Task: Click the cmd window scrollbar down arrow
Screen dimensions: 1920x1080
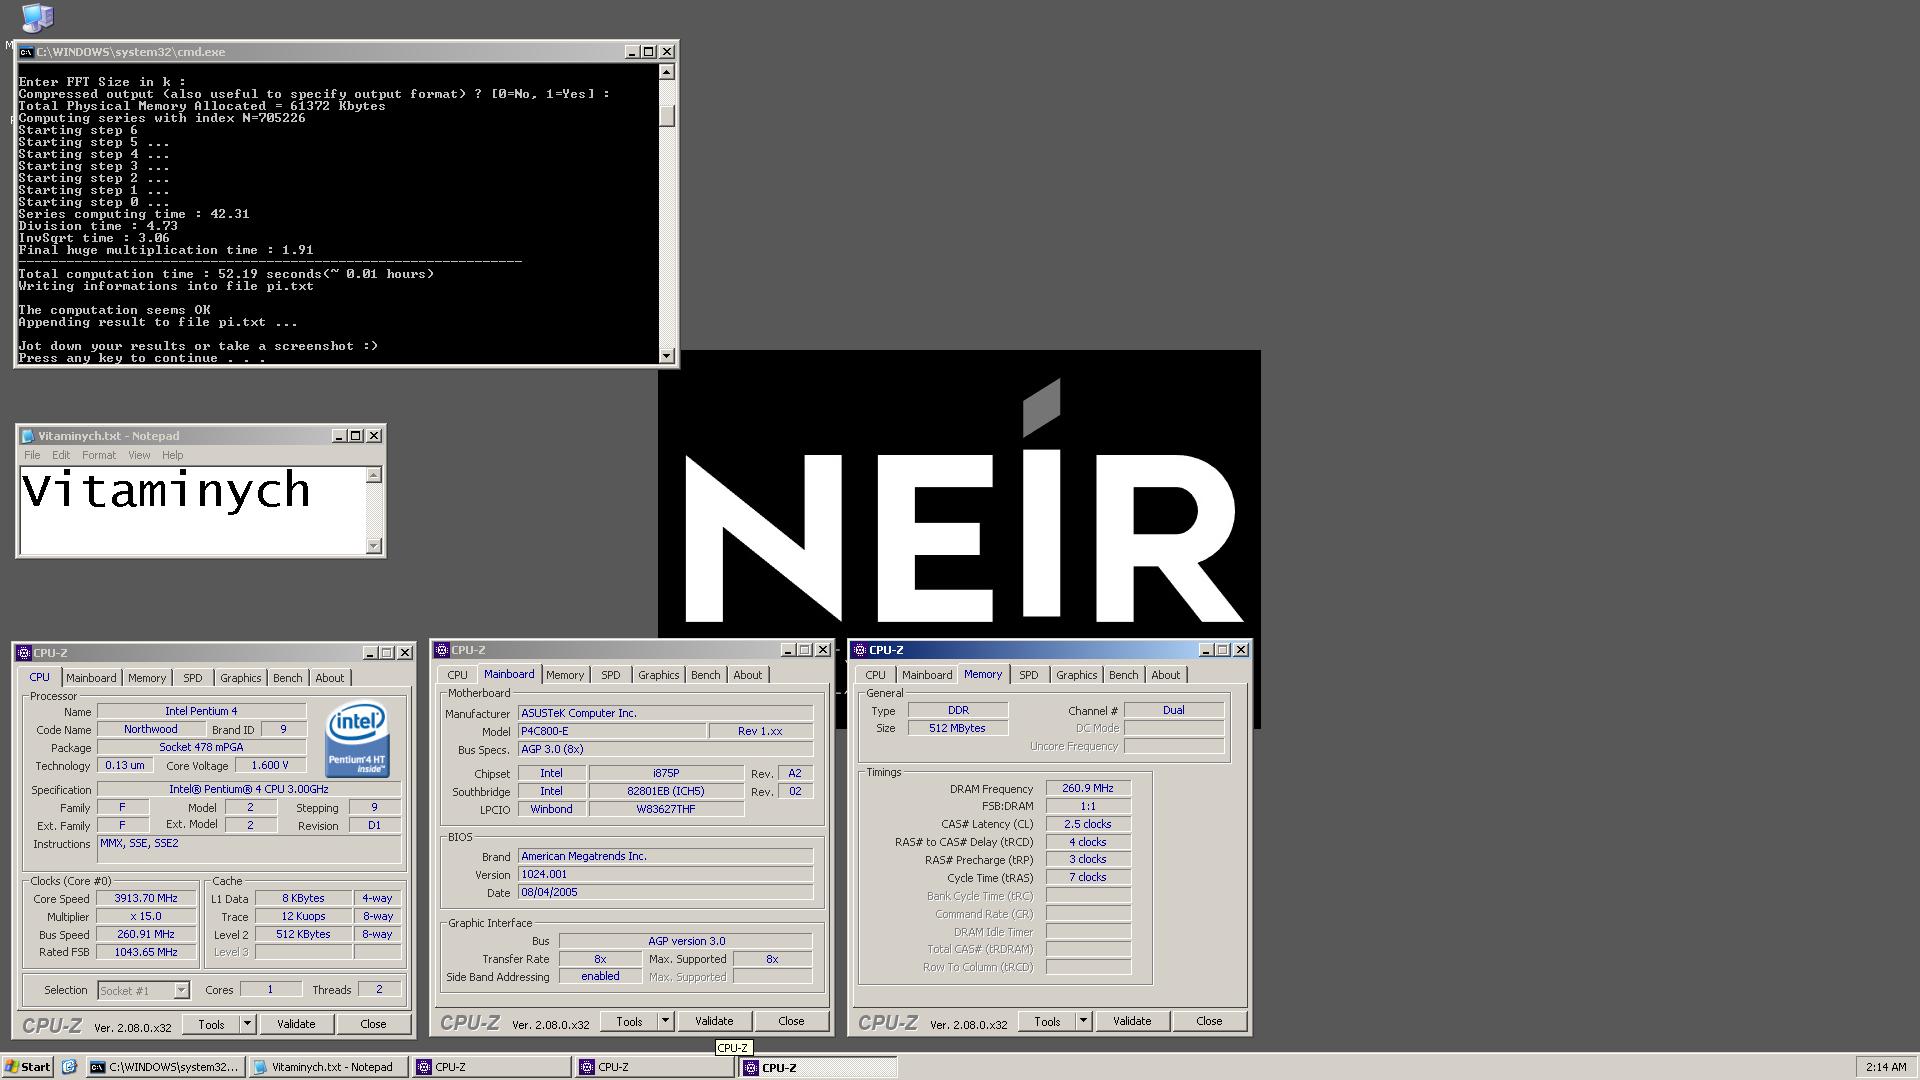Action: click(667, 356)
